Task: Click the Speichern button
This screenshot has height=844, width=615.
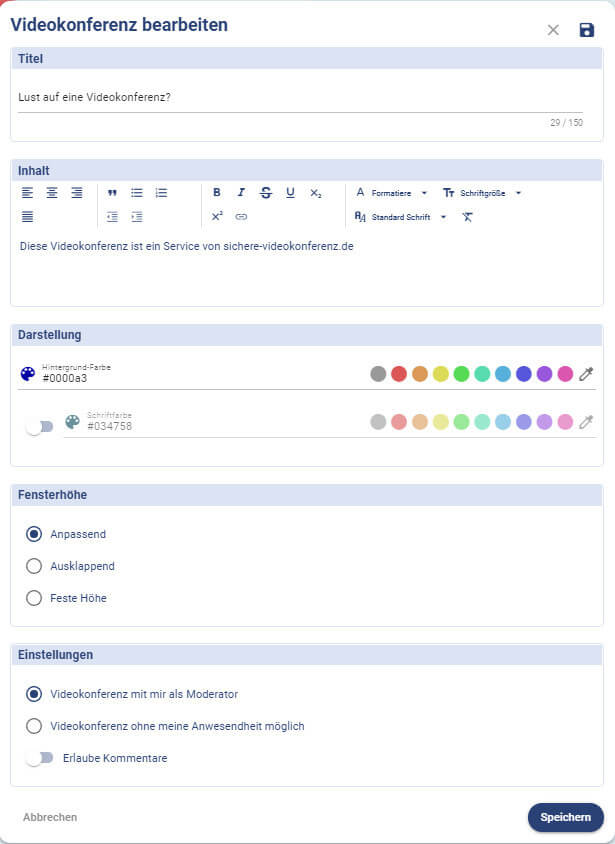Action: point(565,817)
